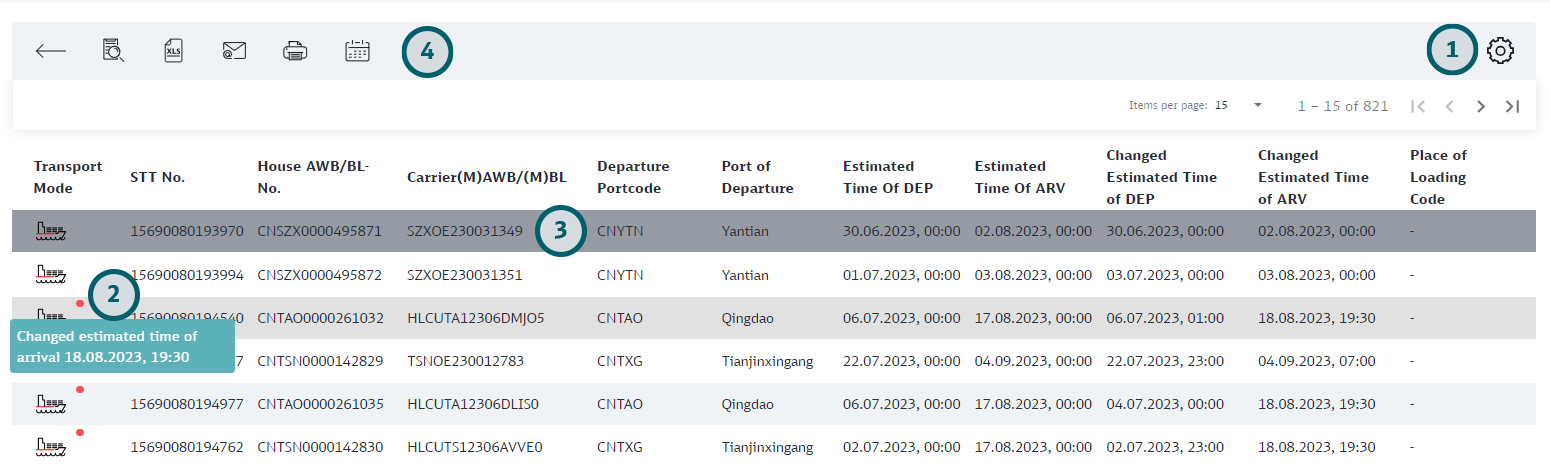The image size is (1550, 466).
Task: Open the document search/preview icon
Action: tap(113, 51)
